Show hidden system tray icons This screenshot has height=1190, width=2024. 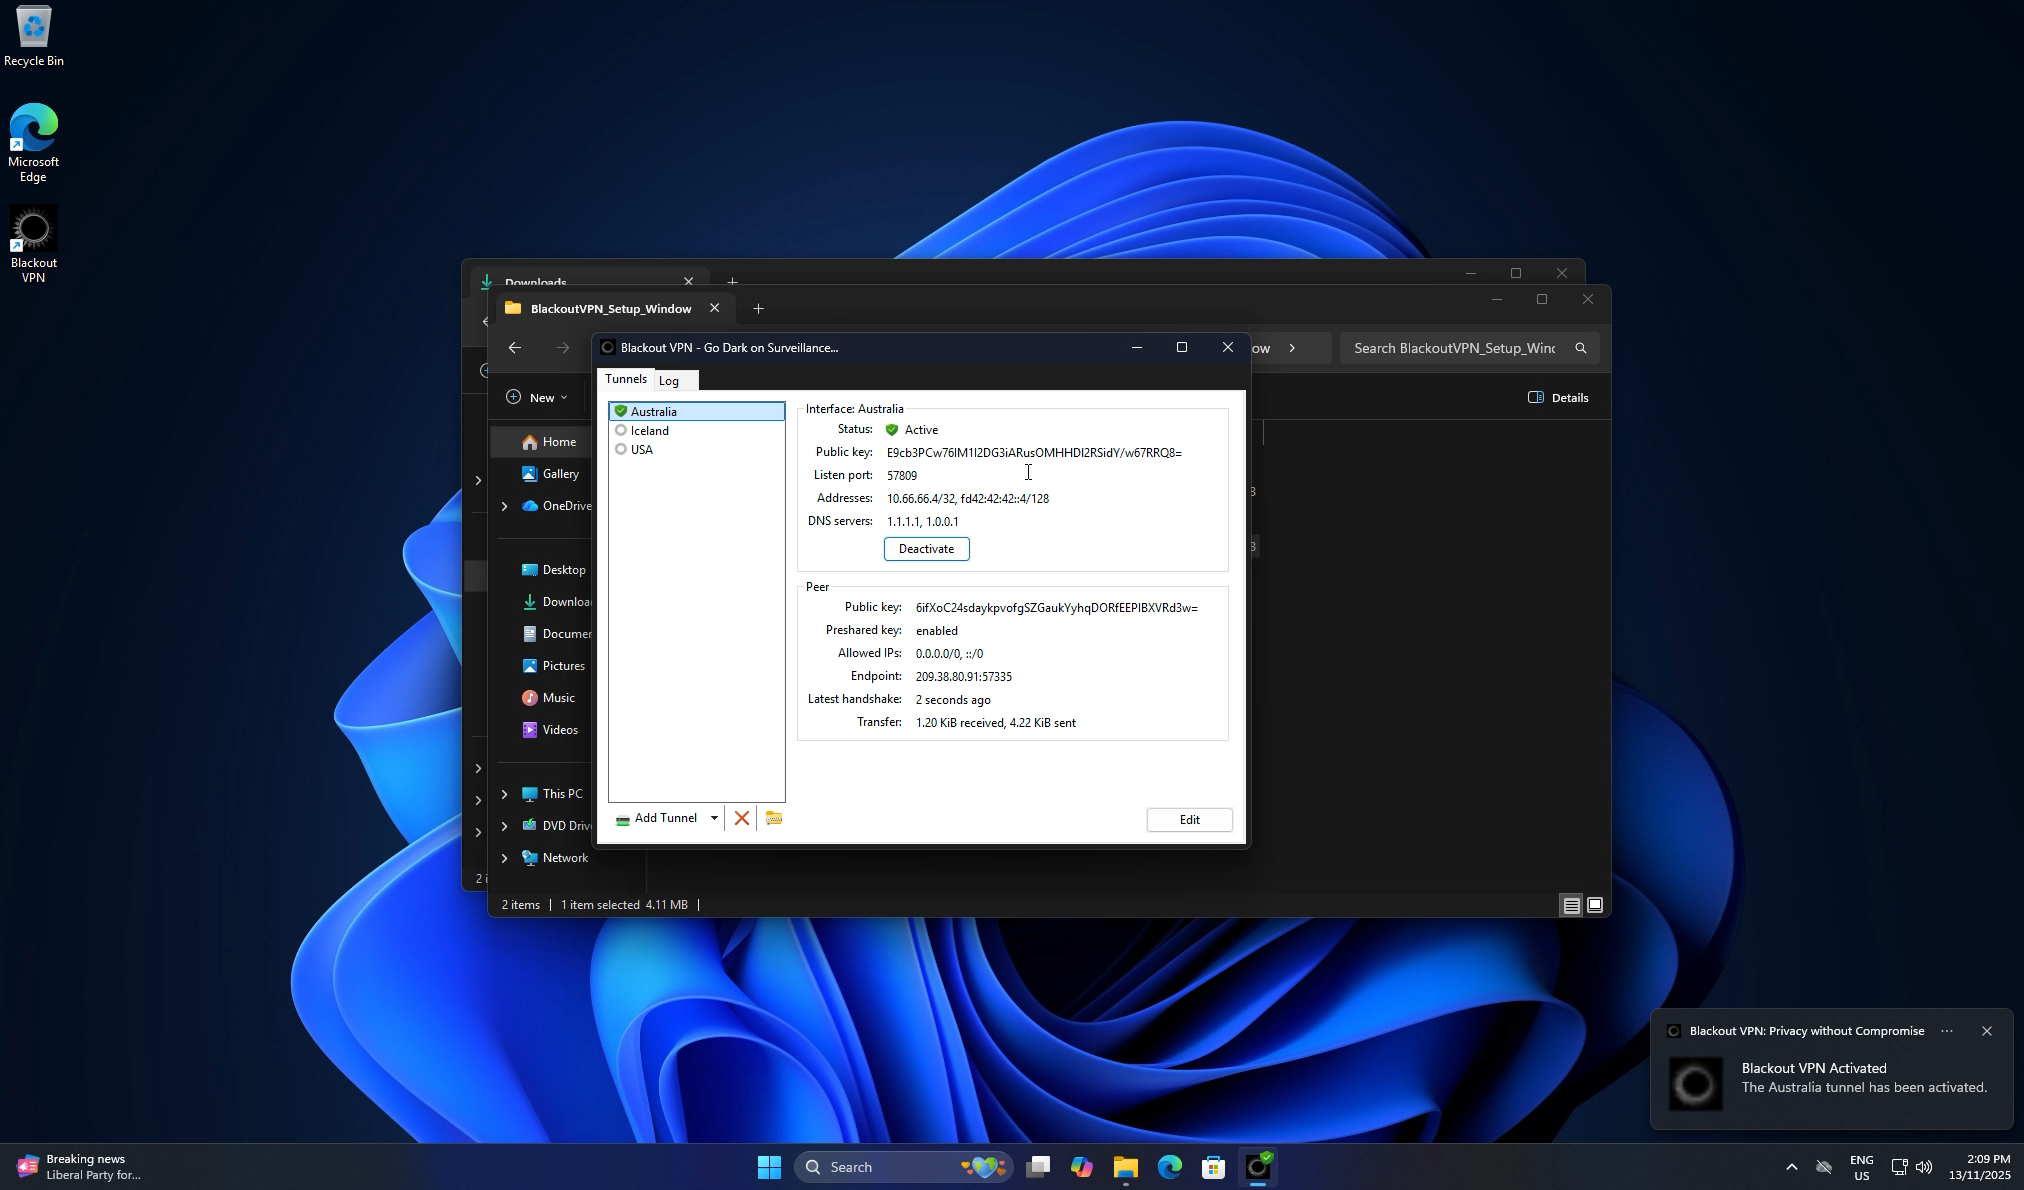click(x=1790, y=1166)
